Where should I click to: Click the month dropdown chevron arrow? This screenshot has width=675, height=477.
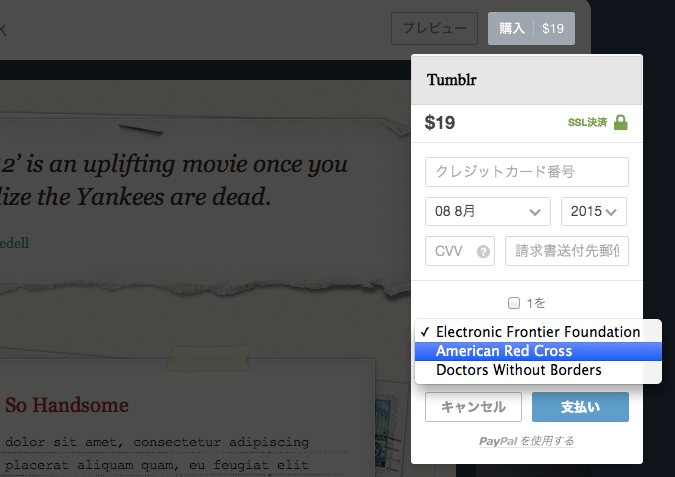(535, 212)
